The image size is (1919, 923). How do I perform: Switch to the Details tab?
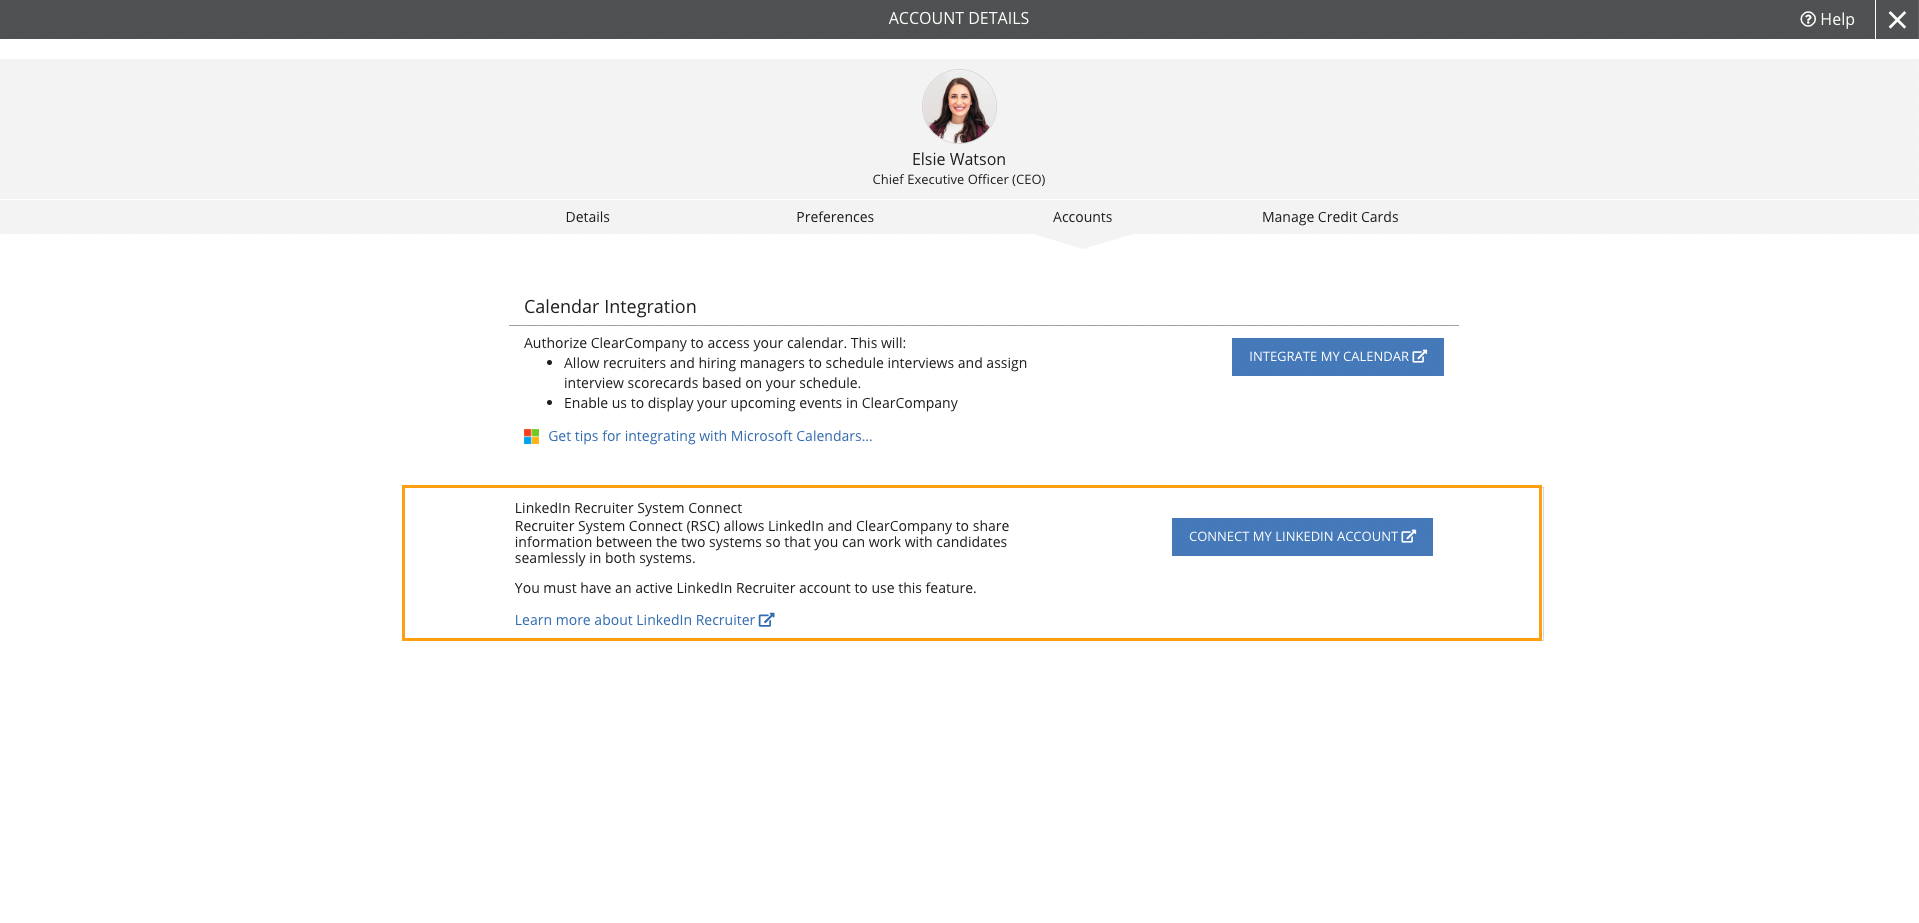click(587, 217)
